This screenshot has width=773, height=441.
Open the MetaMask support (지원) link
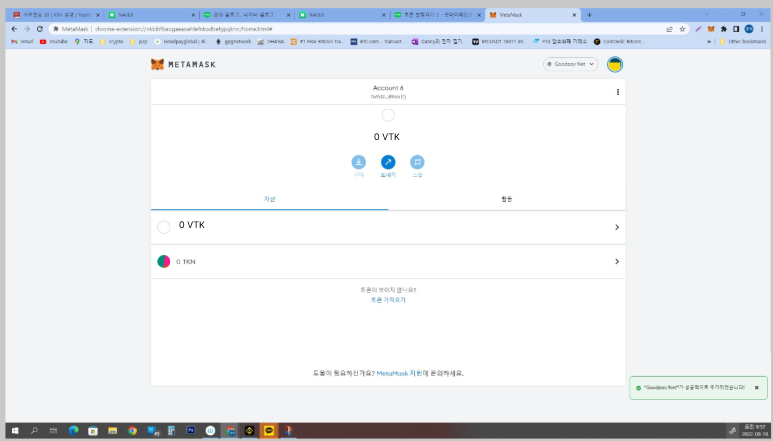(x=410, y=373)
